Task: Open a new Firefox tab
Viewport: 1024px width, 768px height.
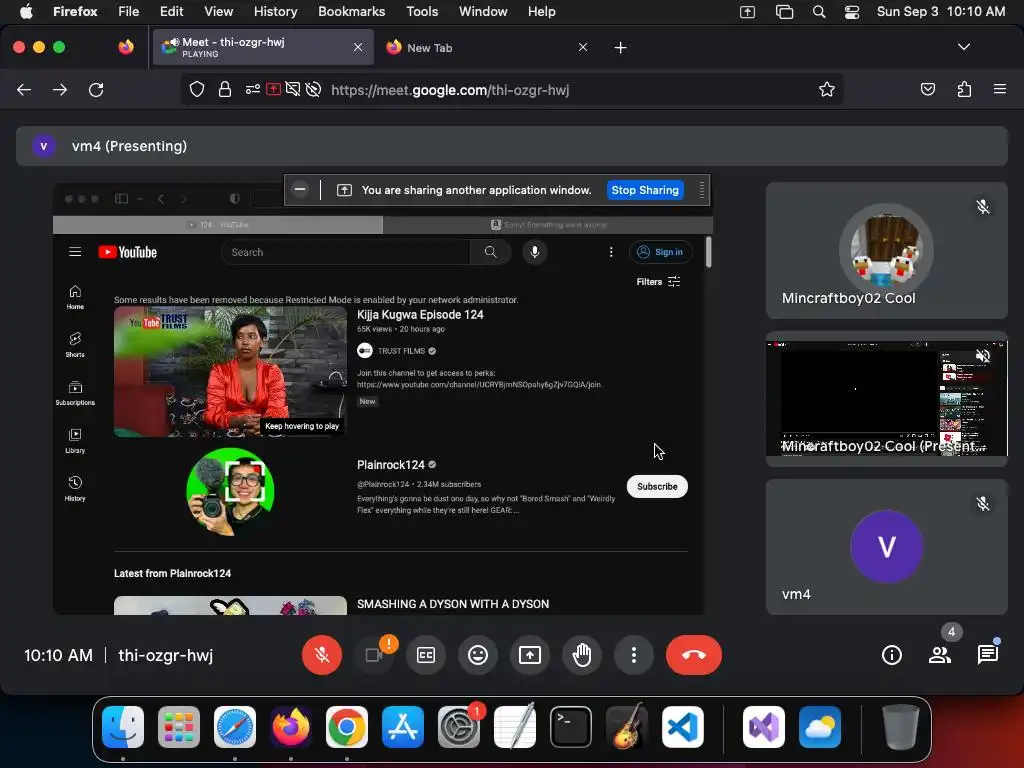Action: [x=620, y=48]
